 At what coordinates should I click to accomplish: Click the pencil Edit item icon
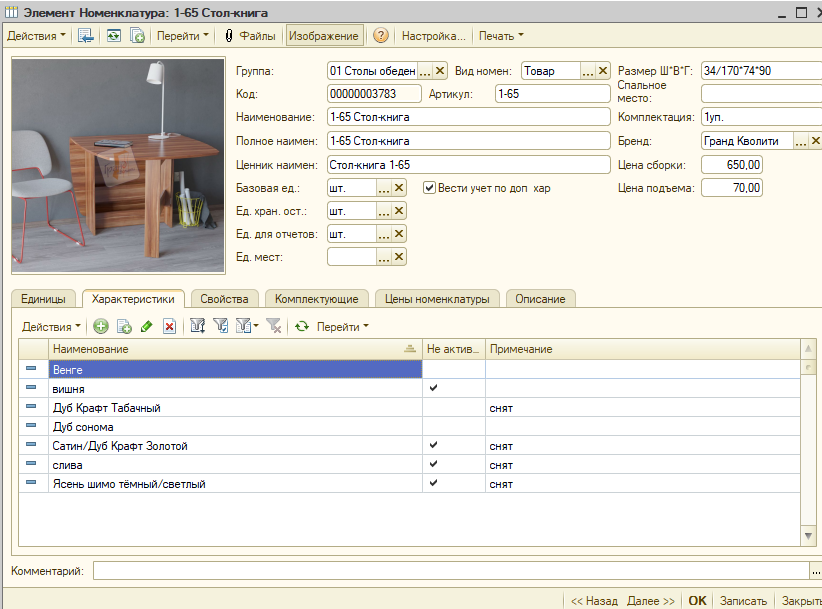(x=147, y=326)
